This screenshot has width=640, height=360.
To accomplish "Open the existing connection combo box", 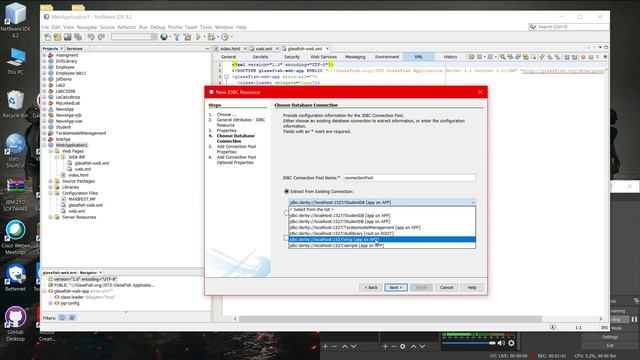I will [382, 202].
